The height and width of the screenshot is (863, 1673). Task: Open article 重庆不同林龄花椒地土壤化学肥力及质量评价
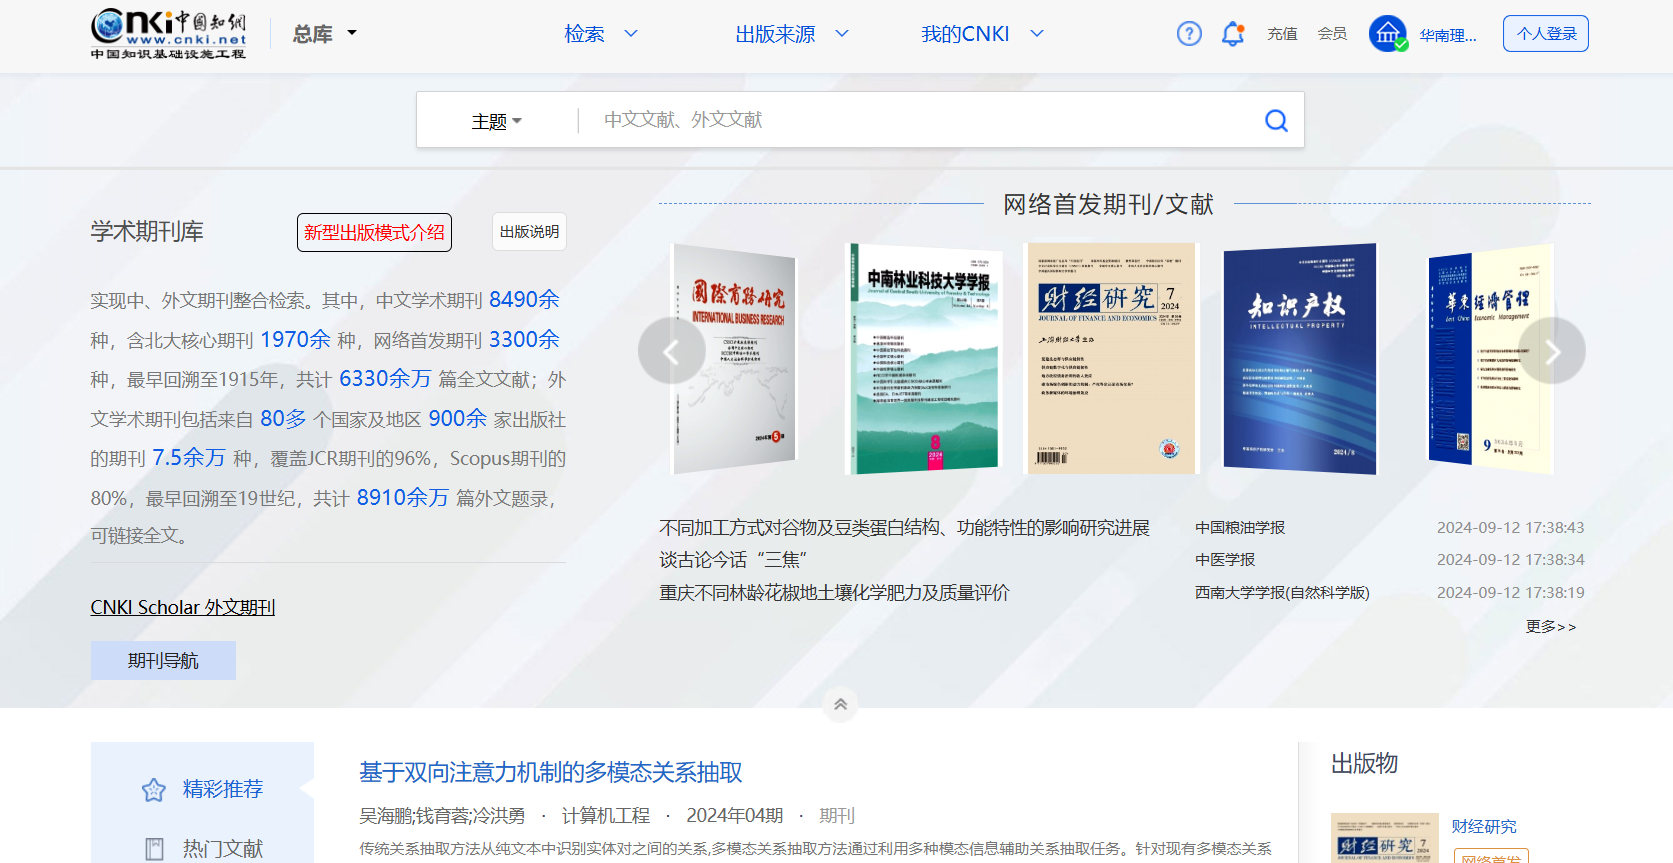pyautogui.click(x=835, y=593)
